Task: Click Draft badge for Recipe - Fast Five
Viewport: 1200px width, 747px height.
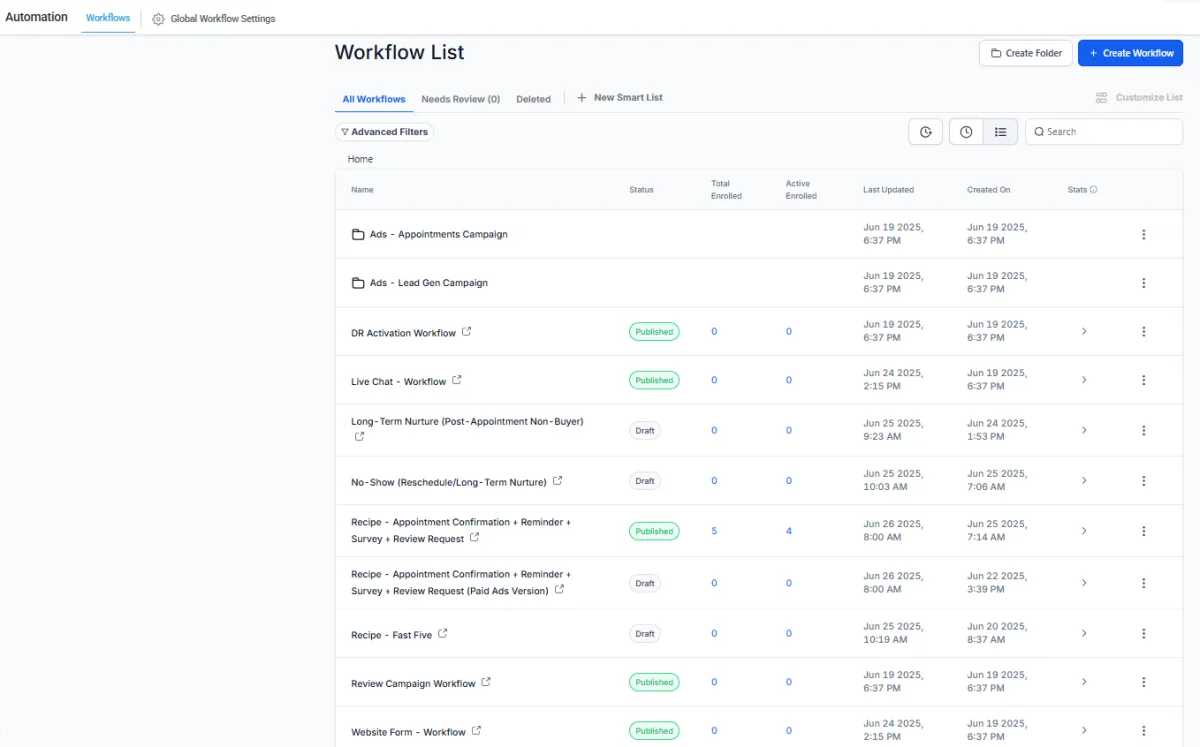Action: [645, 634]
